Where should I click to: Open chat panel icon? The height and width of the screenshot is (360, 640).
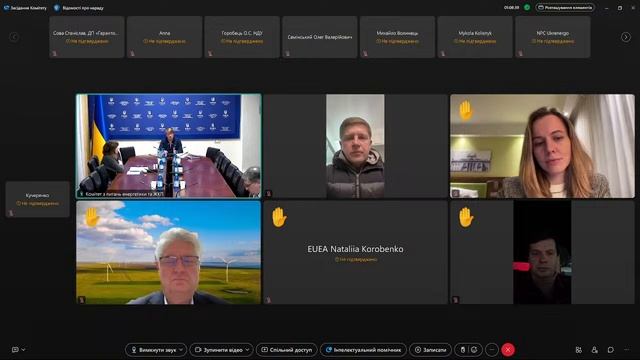click(x=610, y=350)
